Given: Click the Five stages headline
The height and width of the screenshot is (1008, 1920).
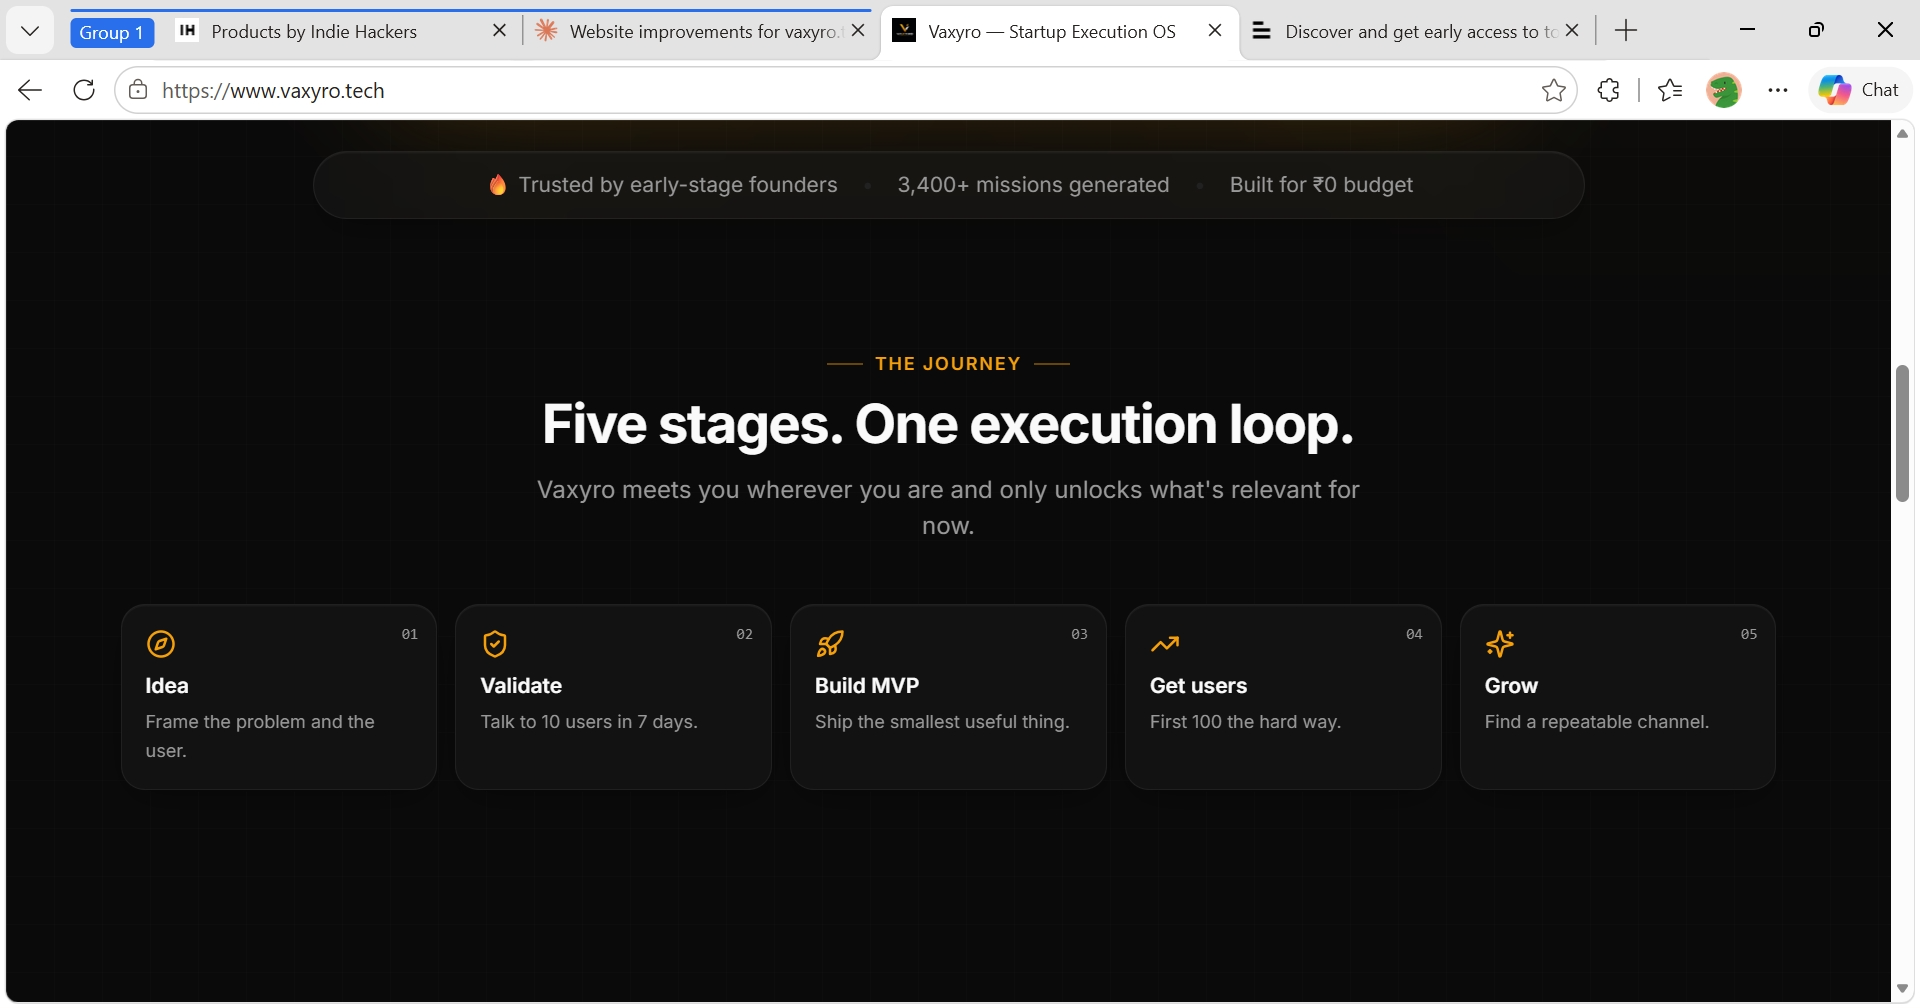Looking at the screenshot, I should pyautogui.click(x=948, y=424).
